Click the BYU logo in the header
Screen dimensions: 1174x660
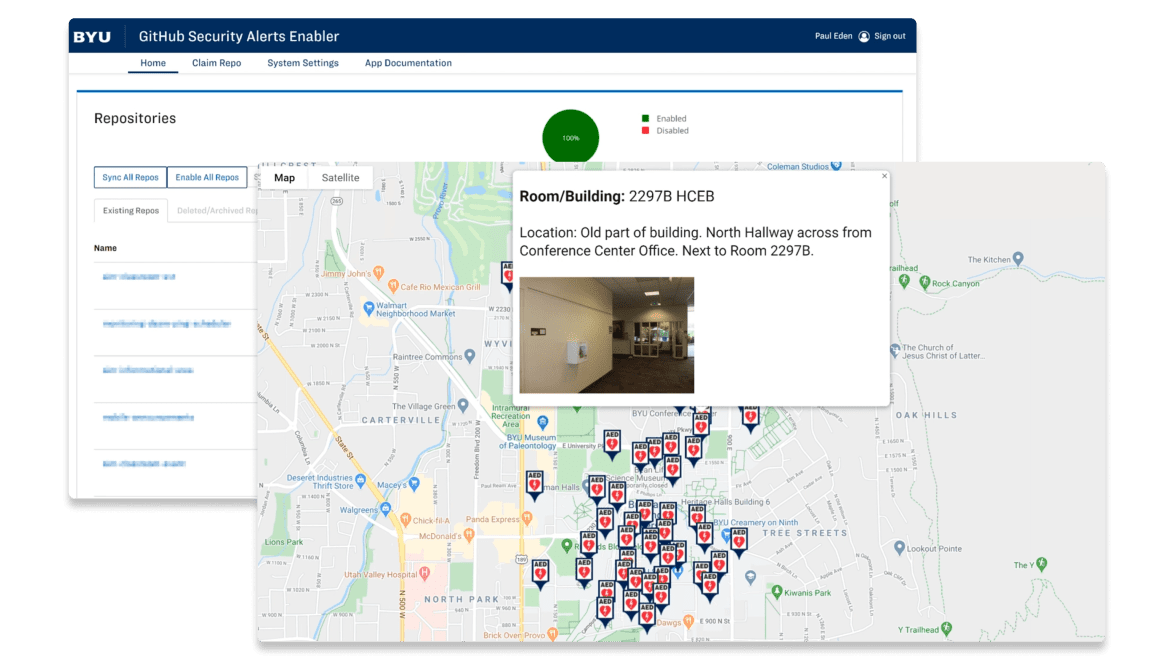point(92,37)
